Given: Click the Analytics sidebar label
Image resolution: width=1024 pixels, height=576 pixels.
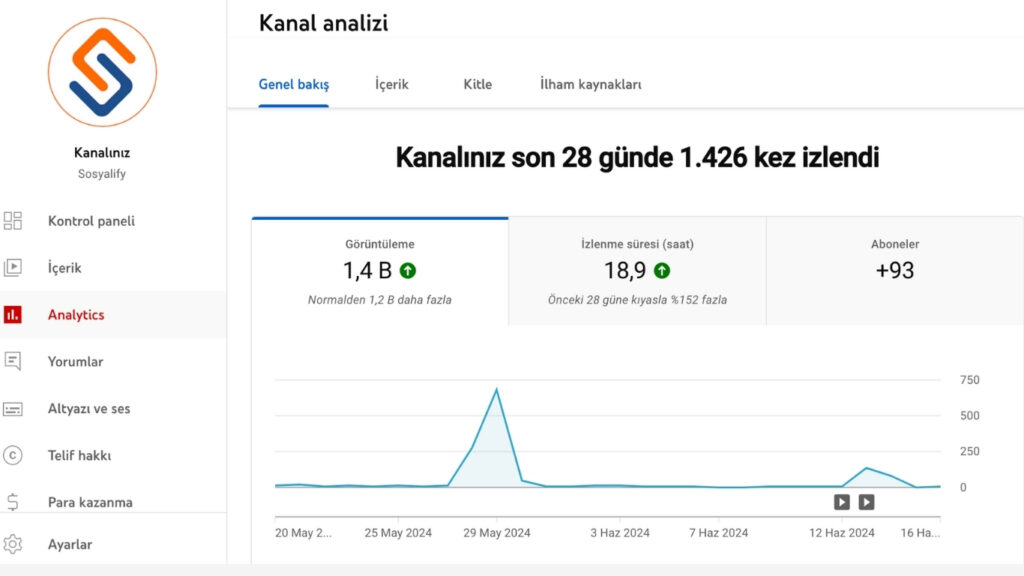Looking at the screenshot, I should tap(76, 314).
